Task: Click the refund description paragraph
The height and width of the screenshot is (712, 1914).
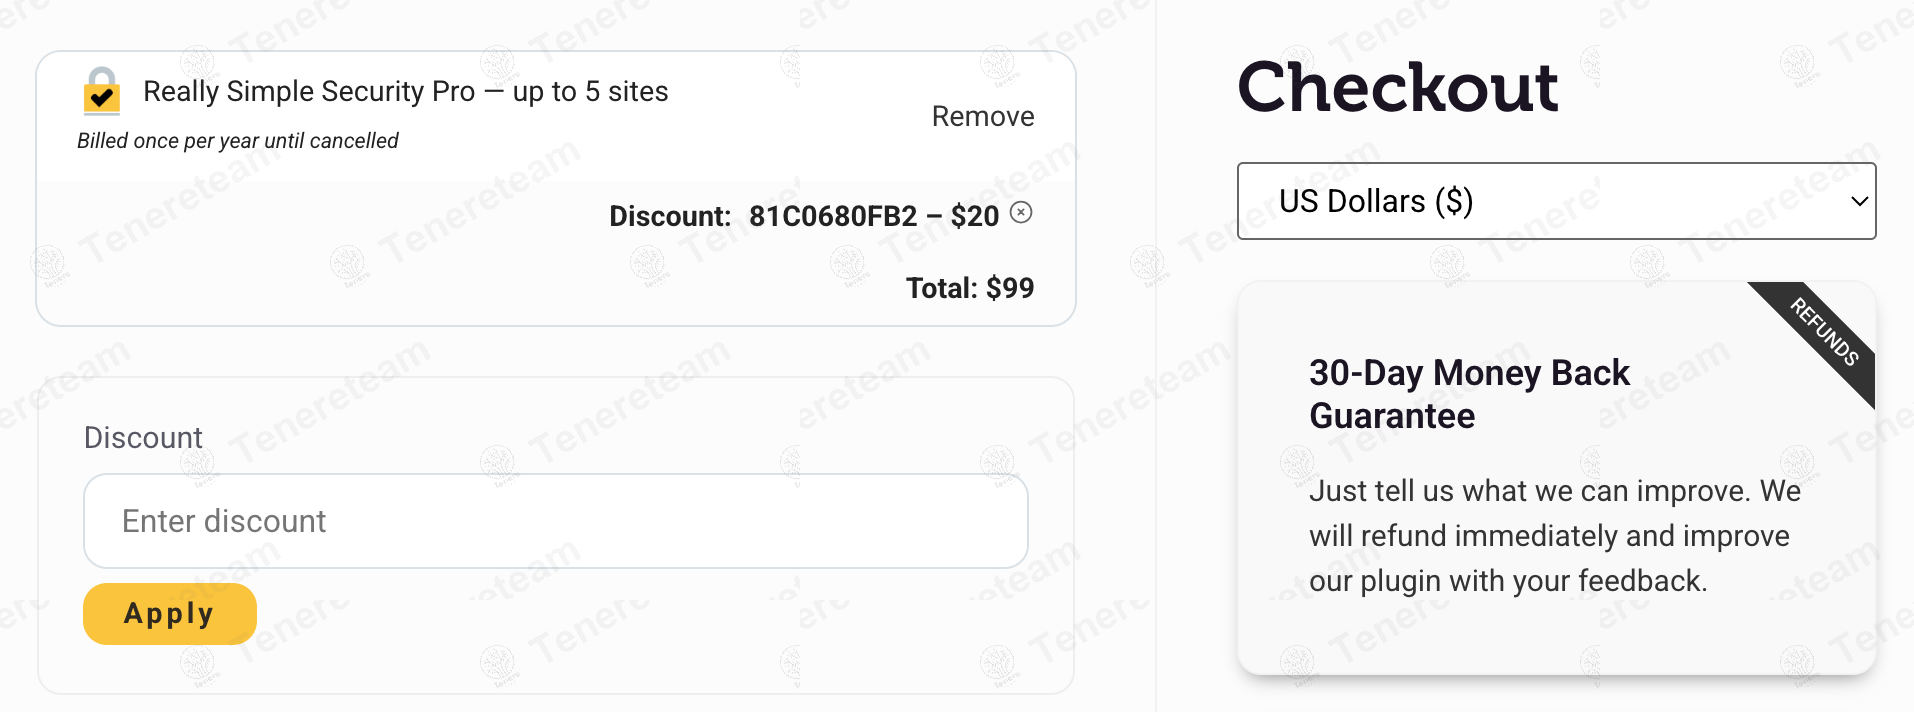Action: click(x=1554, y=536)
